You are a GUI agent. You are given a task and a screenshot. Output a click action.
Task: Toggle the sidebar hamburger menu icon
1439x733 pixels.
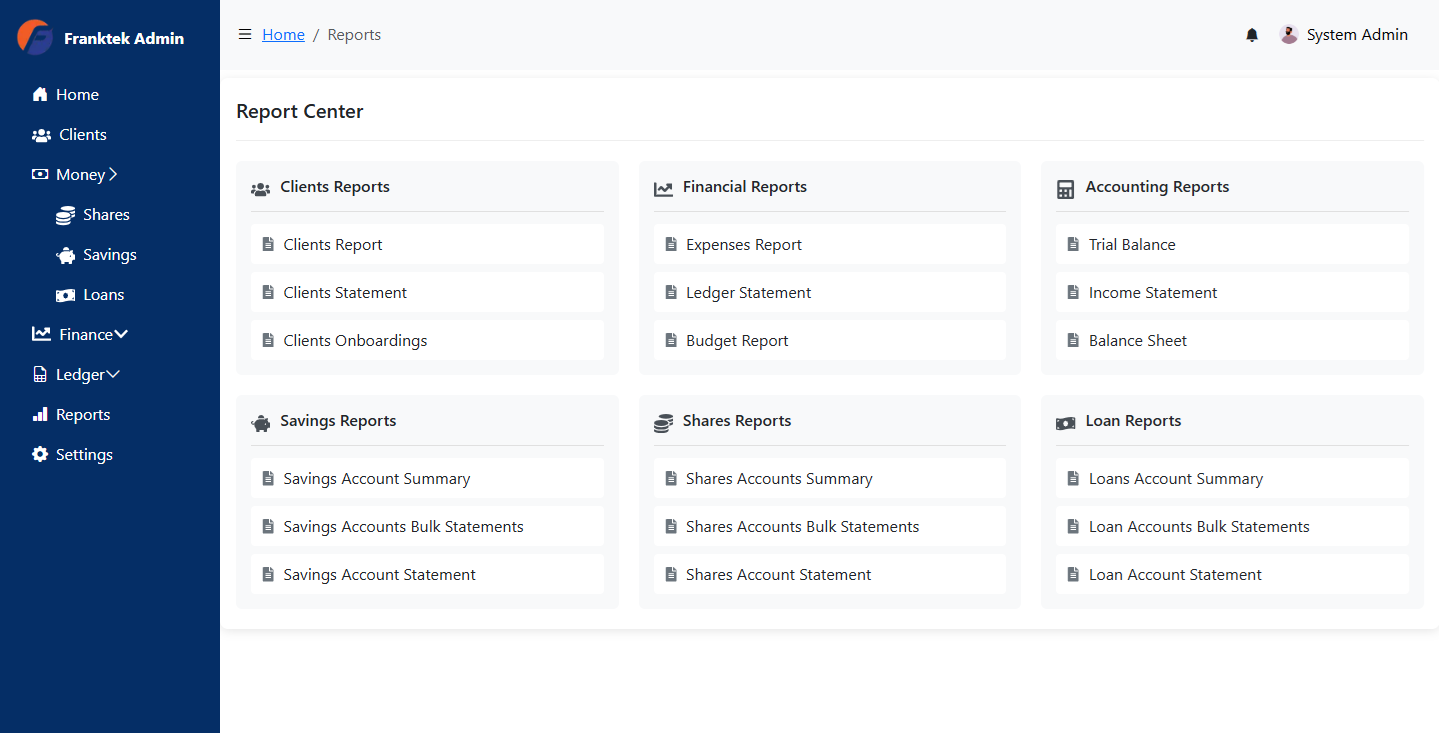245,33
